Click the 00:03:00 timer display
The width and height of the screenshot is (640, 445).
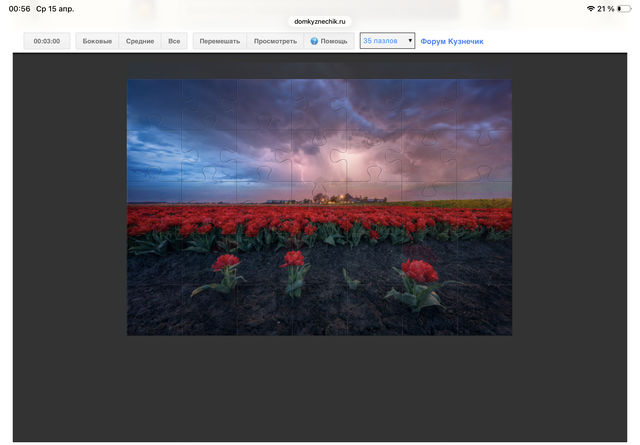(x=47, y=41)
